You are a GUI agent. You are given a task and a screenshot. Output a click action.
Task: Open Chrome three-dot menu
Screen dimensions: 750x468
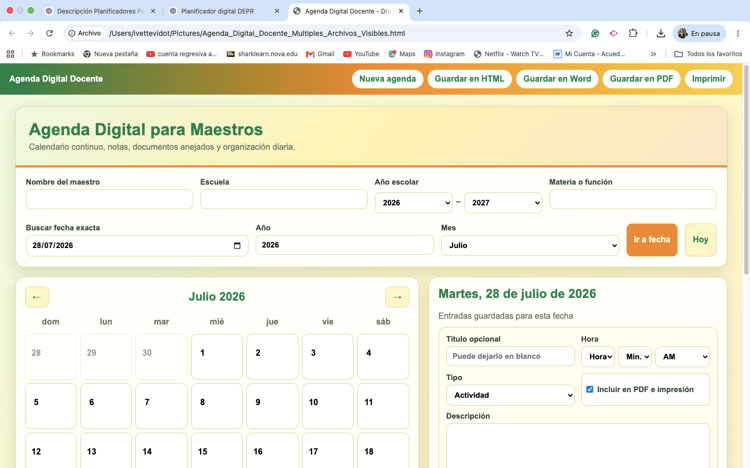click(x=738, y=33)
